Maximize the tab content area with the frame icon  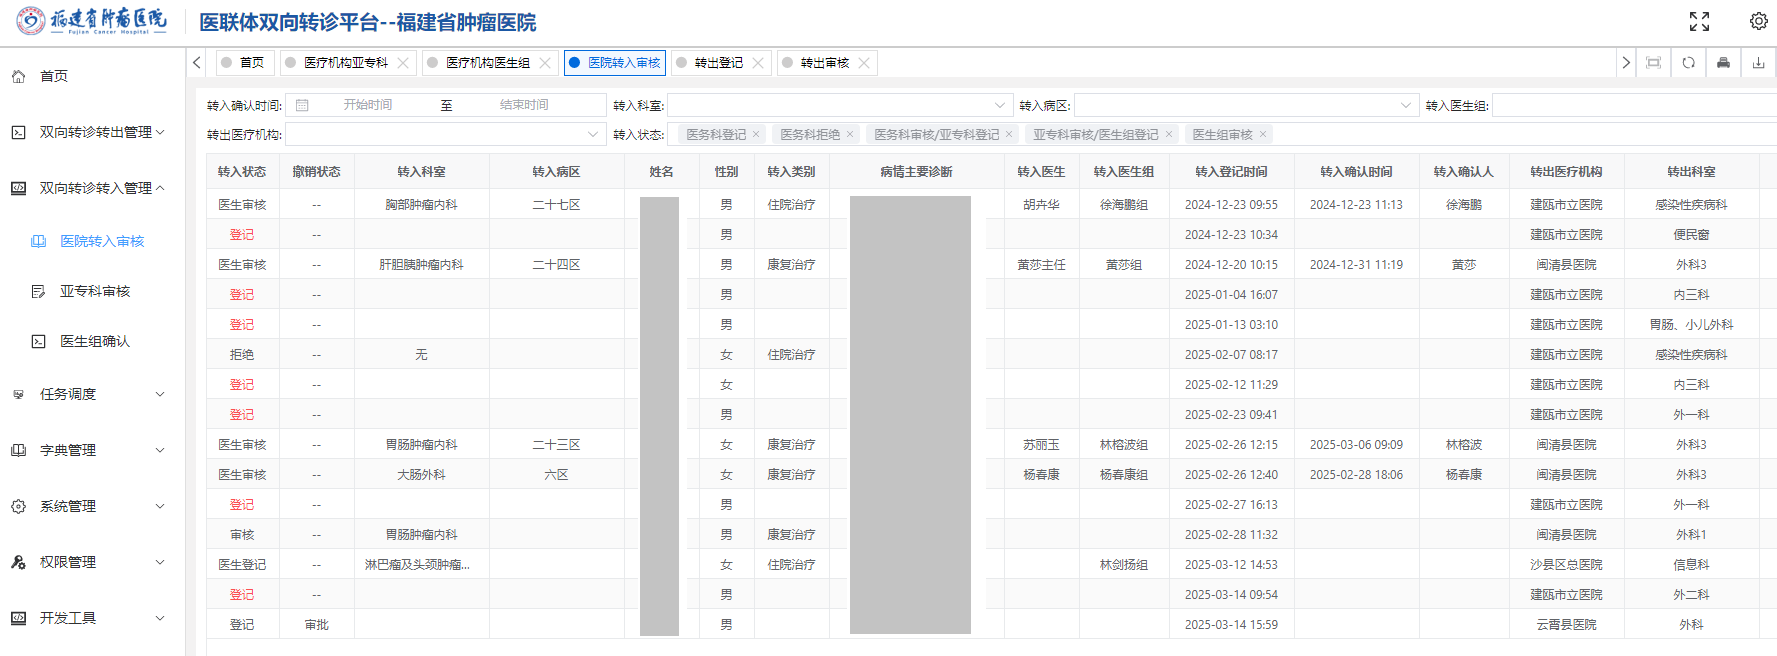point(1653,63)
